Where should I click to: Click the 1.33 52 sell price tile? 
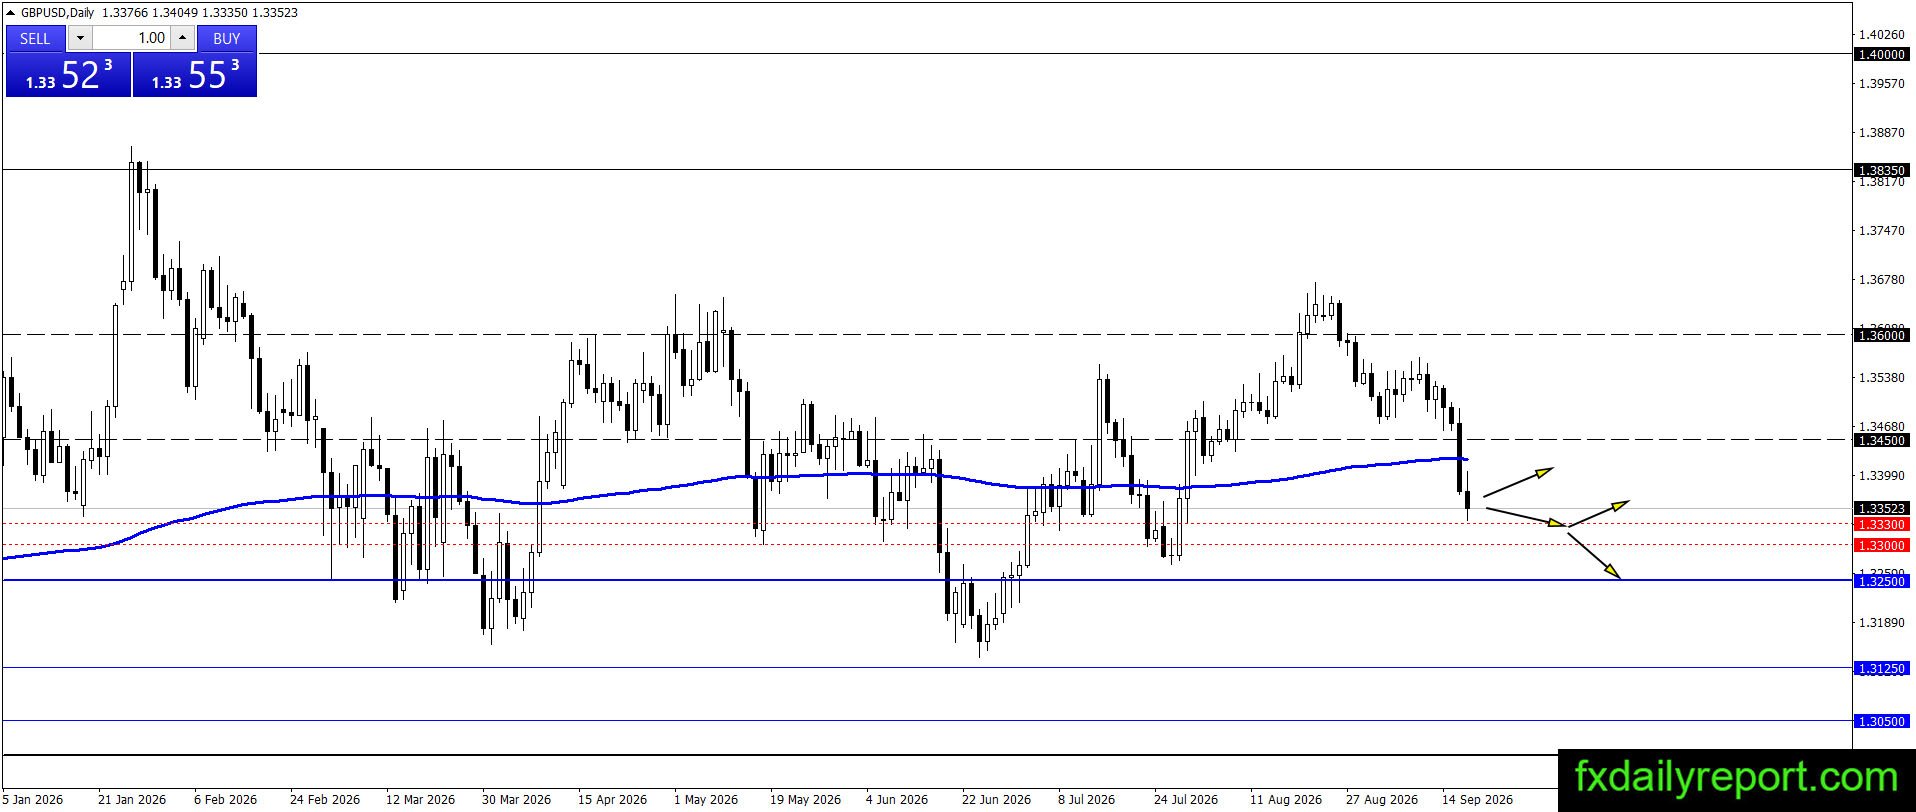(68, 75)
